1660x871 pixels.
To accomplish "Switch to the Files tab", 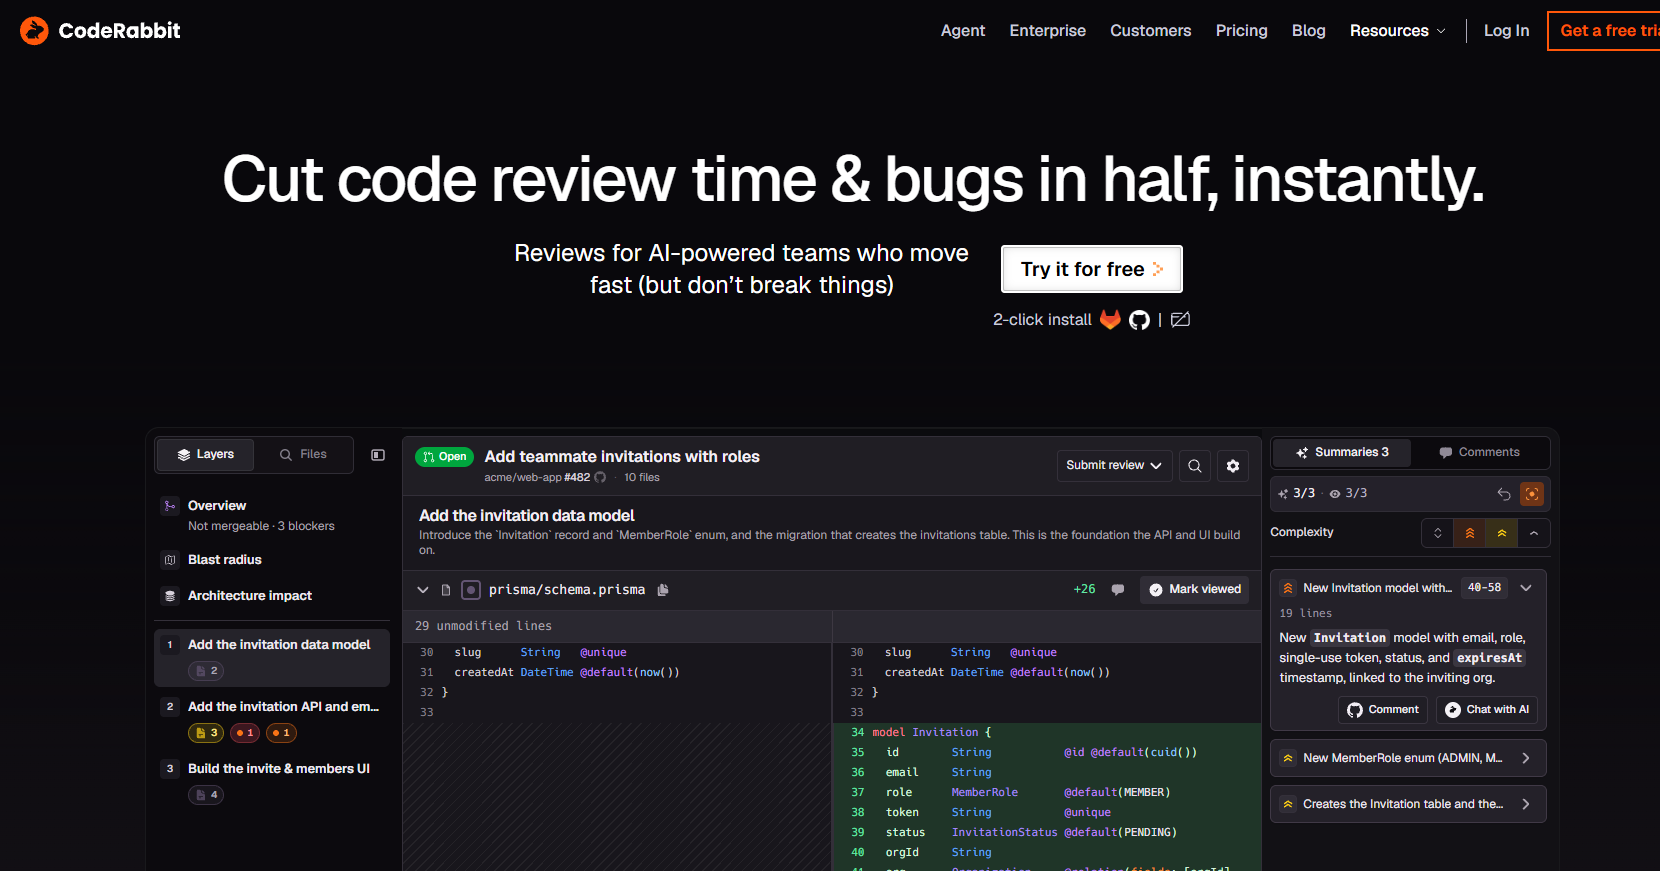I will click(303, 455).
